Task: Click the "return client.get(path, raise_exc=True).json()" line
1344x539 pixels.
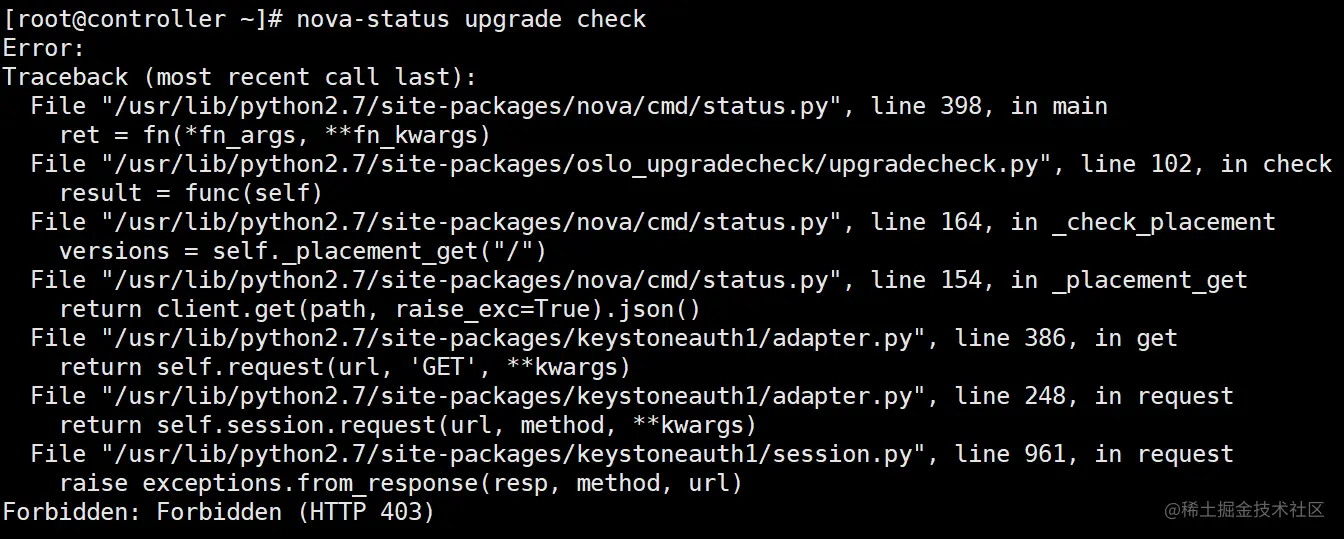Action: 380,309
